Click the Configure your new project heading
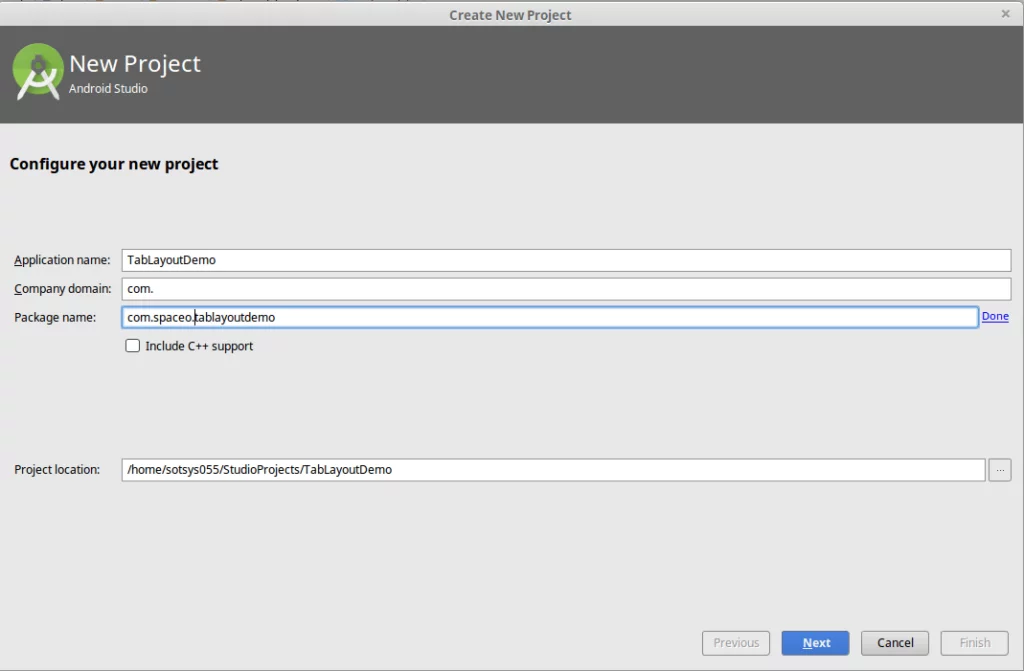 click(114, 164)
